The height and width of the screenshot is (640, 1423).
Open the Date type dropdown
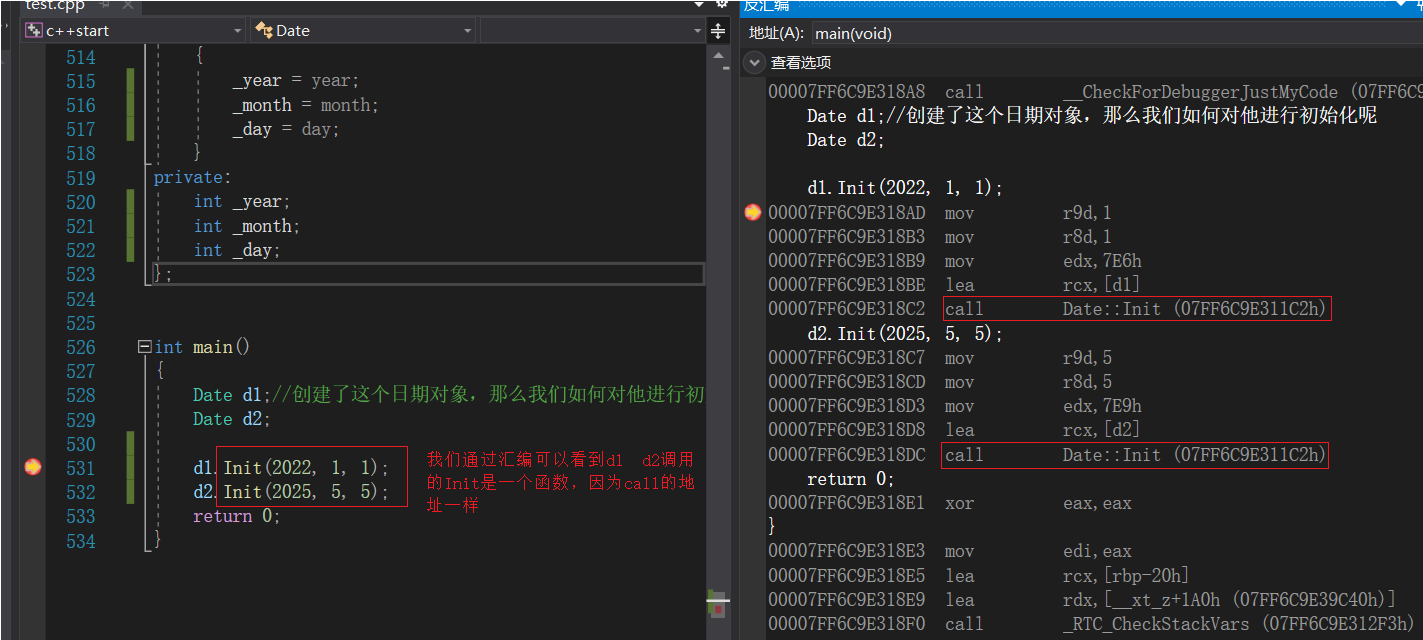(467, 31)
